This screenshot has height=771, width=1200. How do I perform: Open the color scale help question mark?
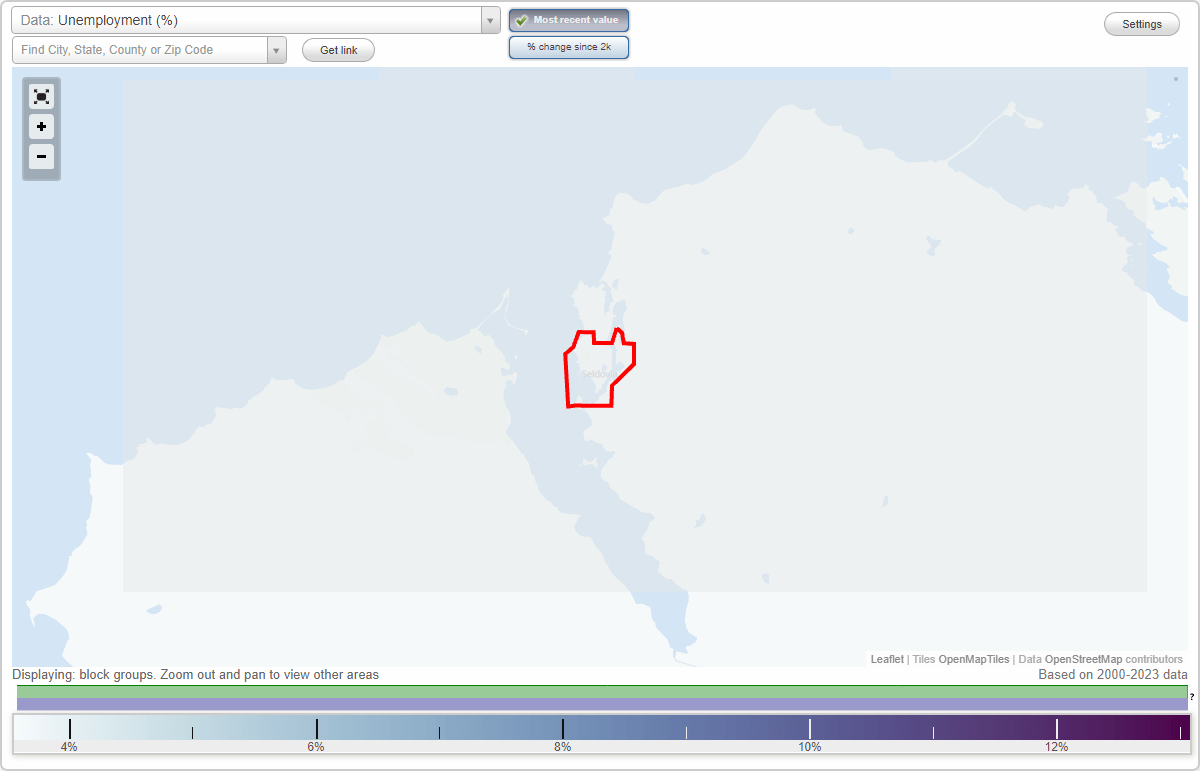pos(1192,696)
